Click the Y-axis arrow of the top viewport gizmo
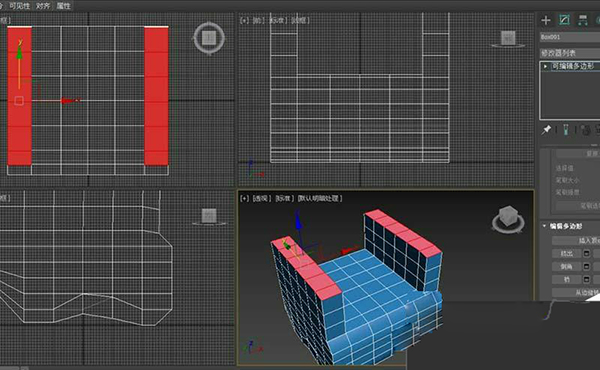This screenshot has height=370, width=600. pyautogui.click(x=19, y=52)
